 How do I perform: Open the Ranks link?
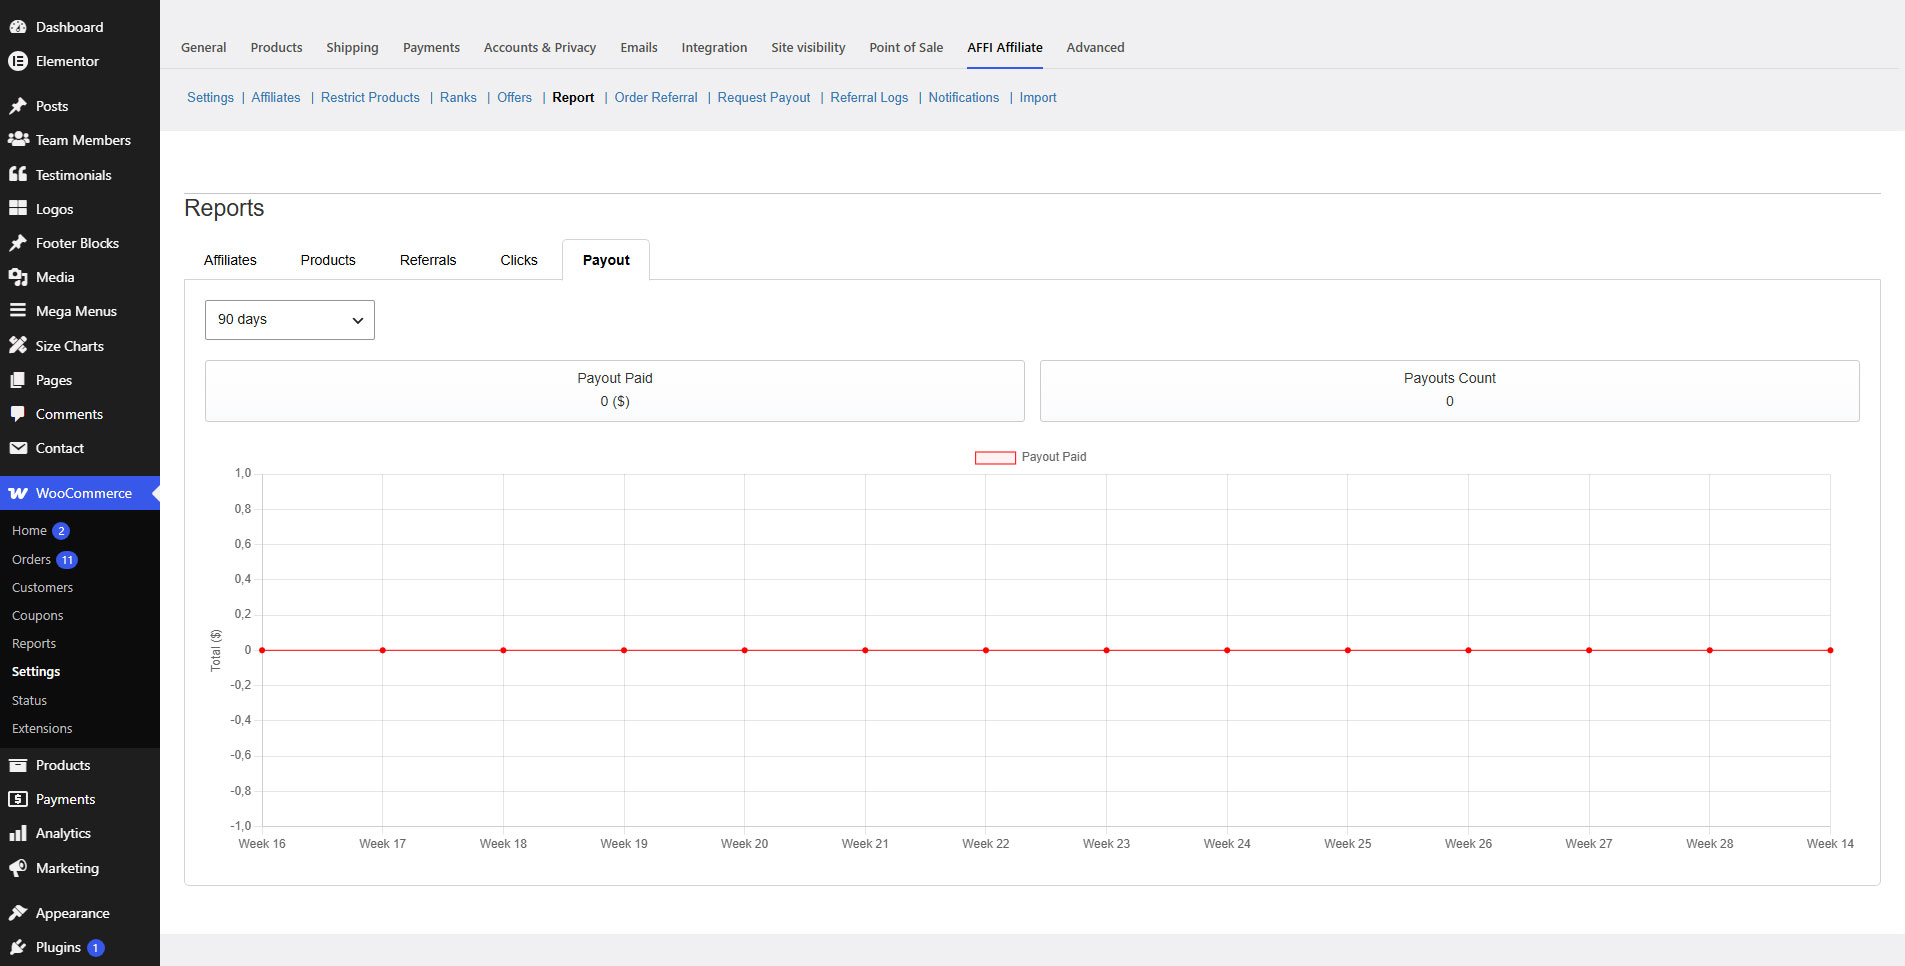coord(458,97)
